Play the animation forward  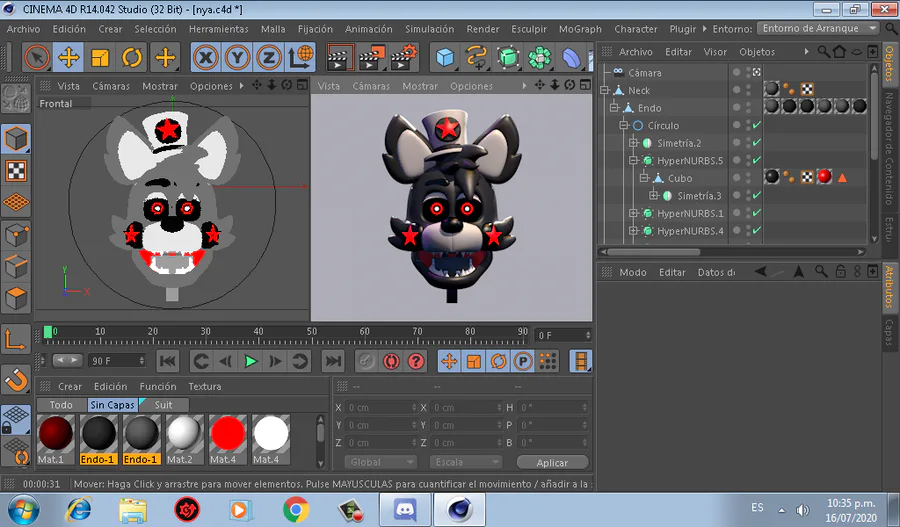click(250, 361)
